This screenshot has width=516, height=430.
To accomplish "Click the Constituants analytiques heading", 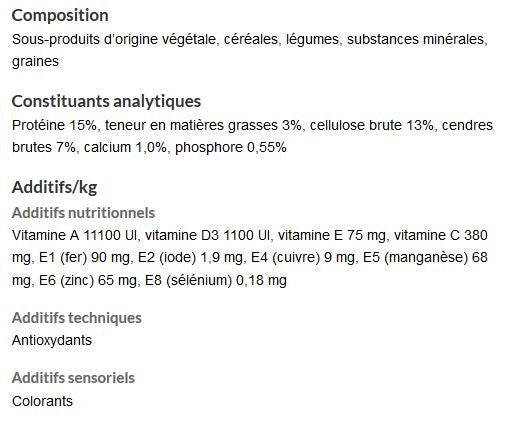I will (x=106, y=101).
